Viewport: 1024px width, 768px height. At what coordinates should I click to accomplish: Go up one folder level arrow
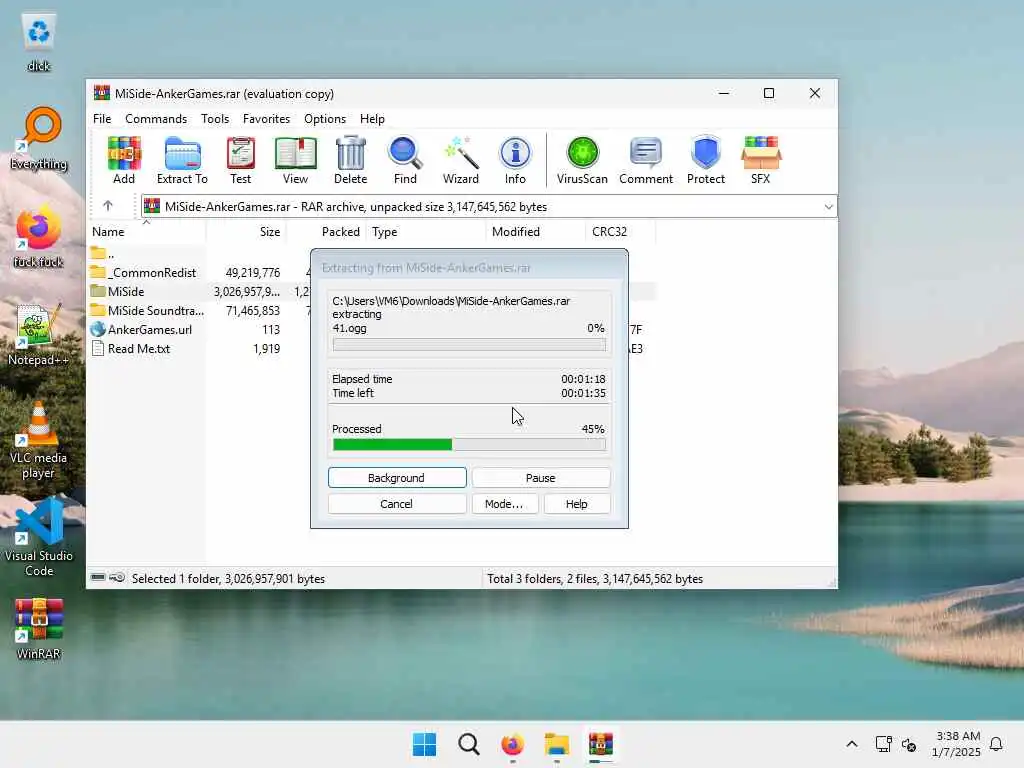point(108,206)
